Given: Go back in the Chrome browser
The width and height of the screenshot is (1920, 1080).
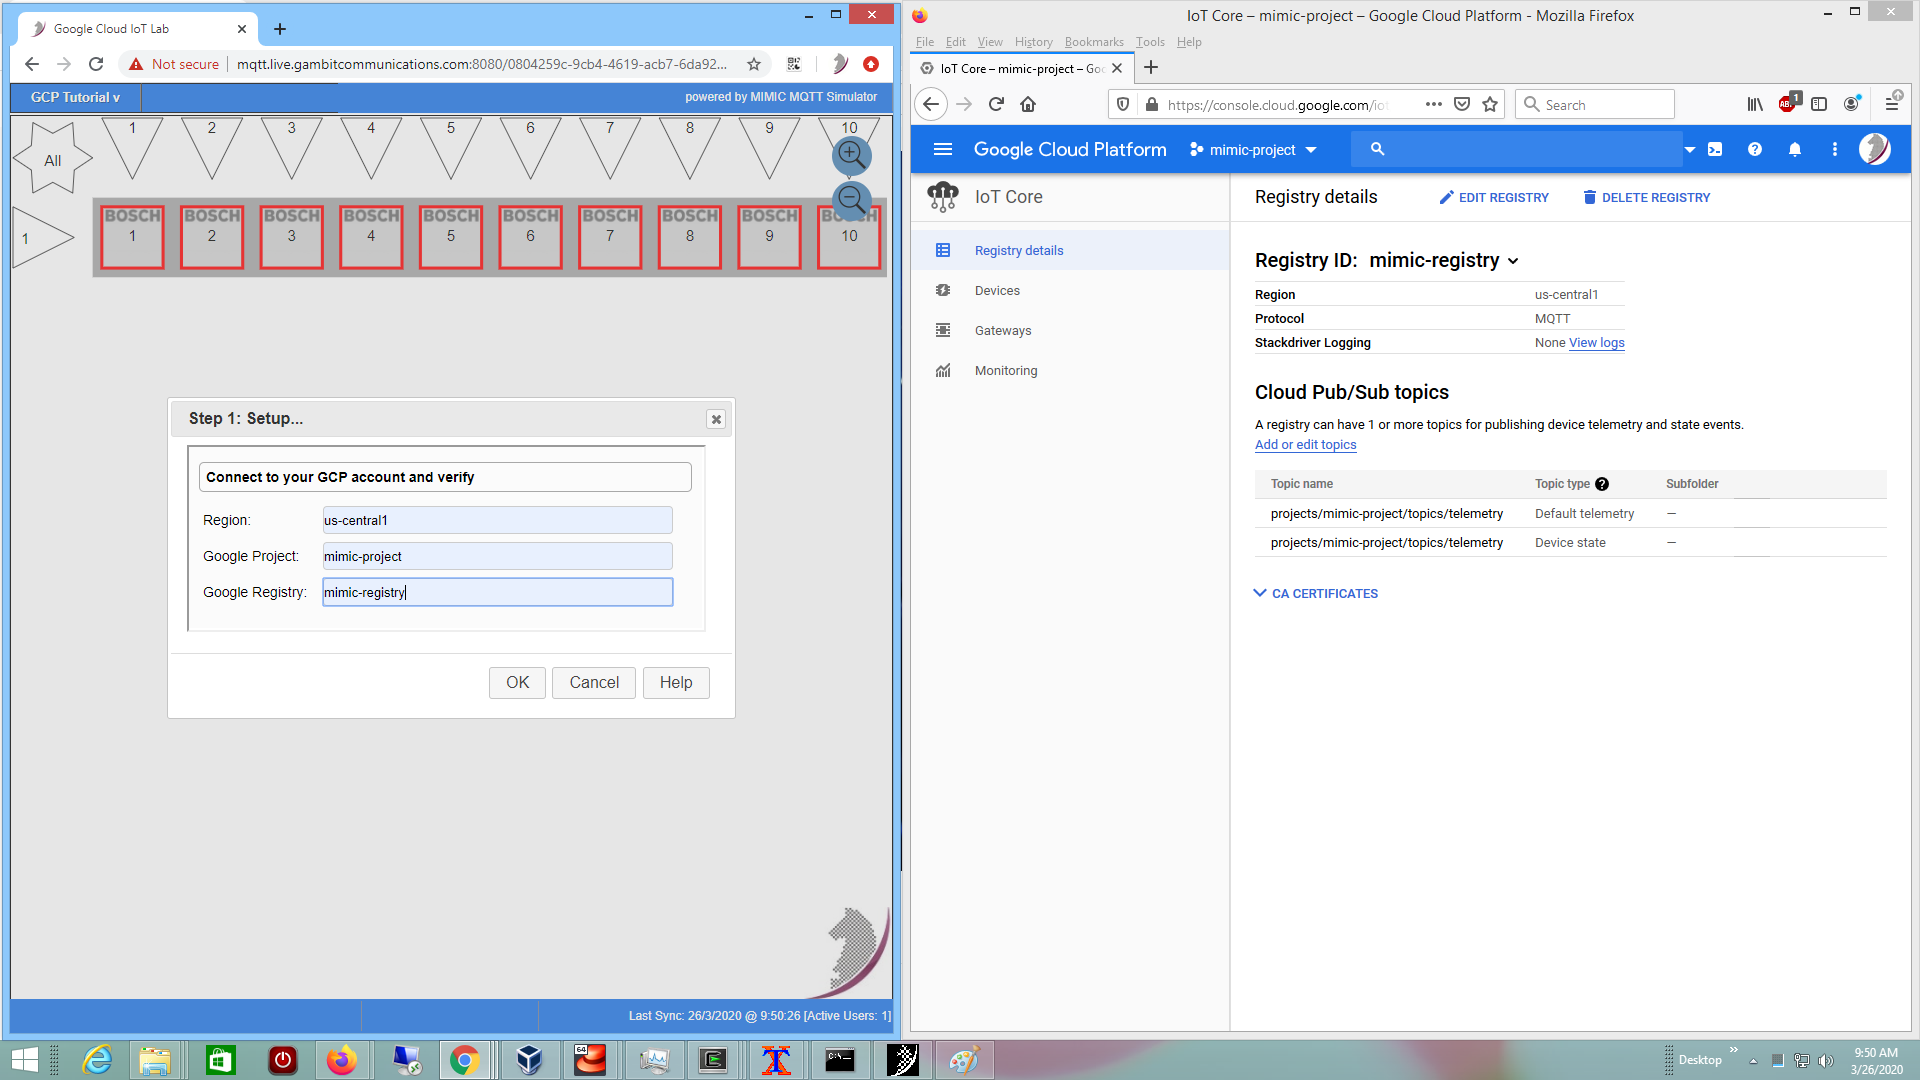Looking at the screenshot, I should pyautogui.click(x=32, y=64).
